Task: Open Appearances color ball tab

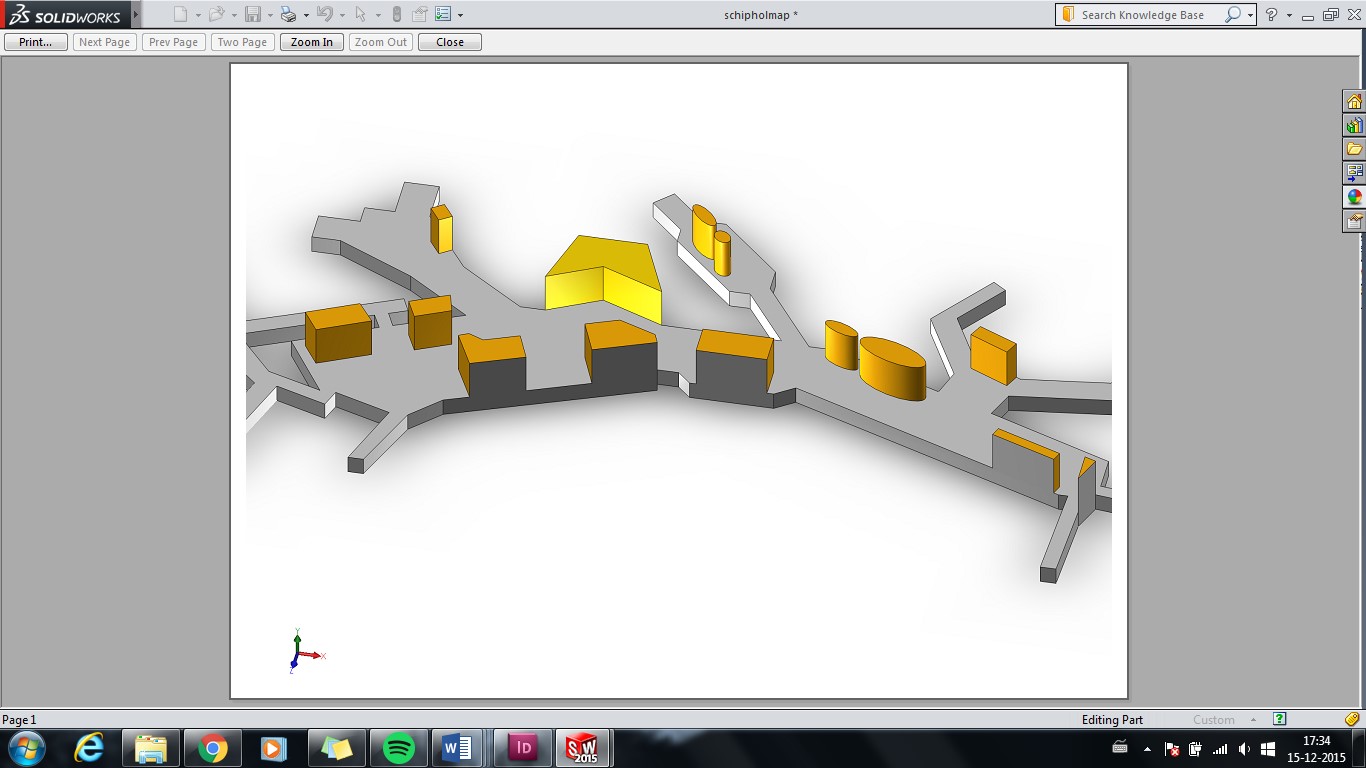Action: [x=1354, y=198]
